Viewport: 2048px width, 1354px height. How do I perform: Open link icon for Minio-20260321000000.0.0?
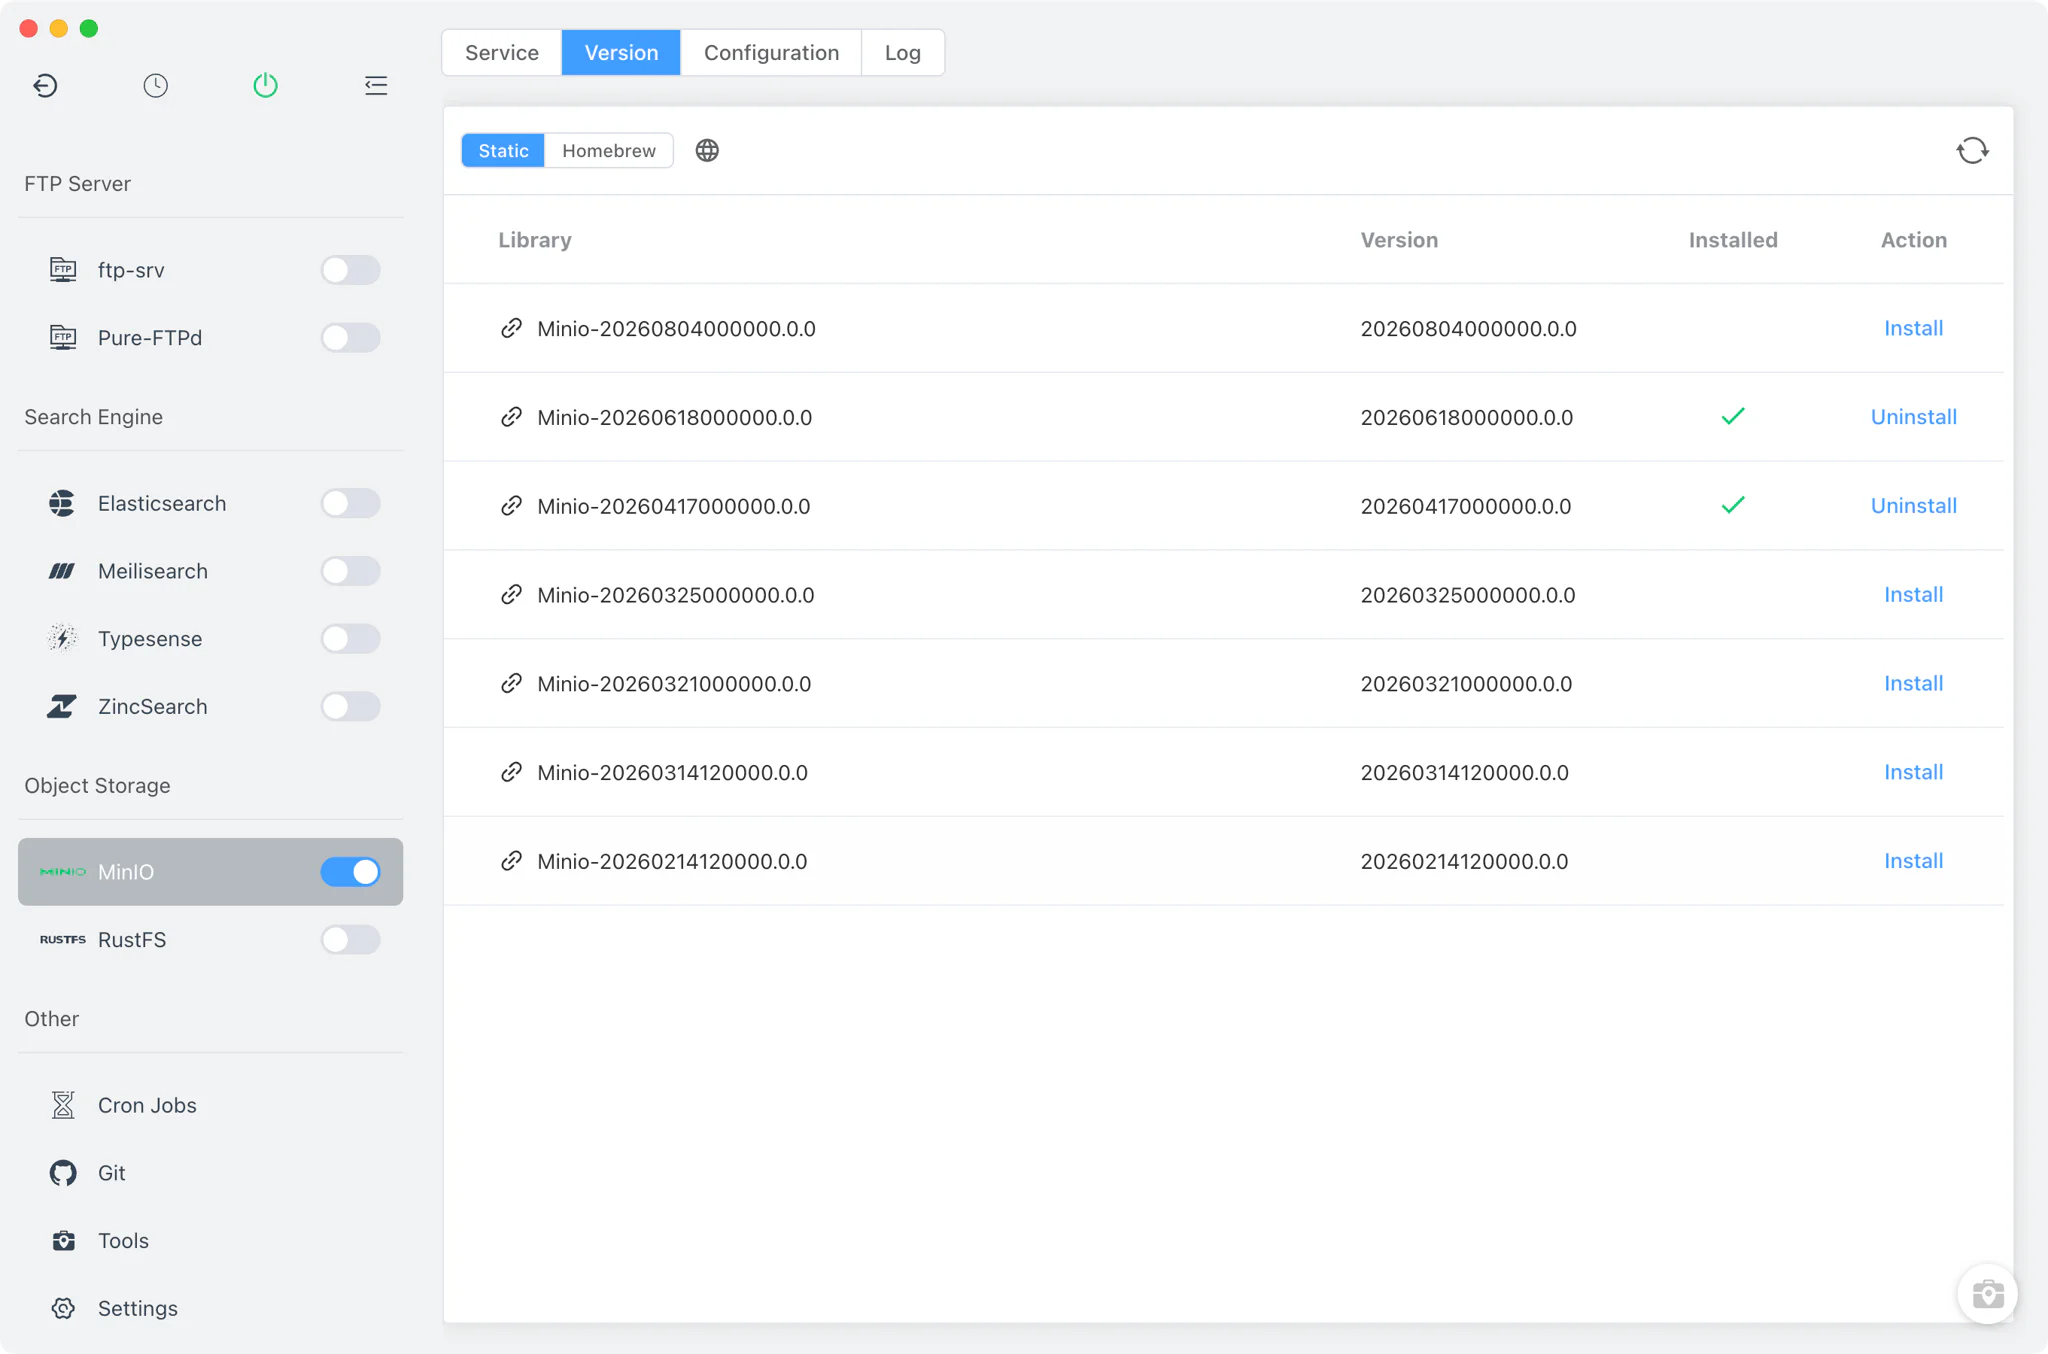[x=511, y=684]
